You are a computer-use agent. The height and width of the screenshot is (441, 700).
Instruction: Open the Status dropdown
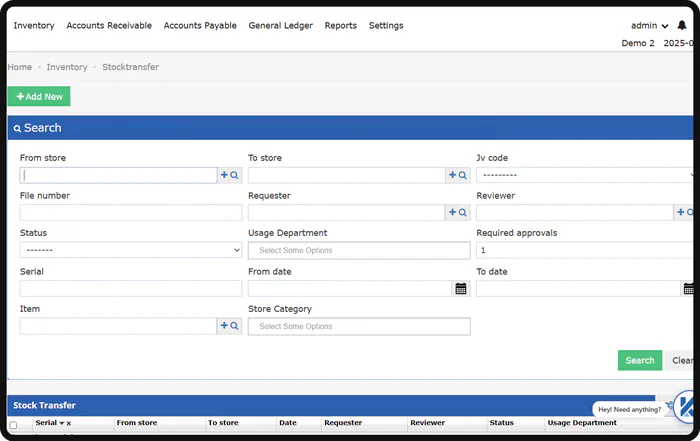click(x=131, y=250)
